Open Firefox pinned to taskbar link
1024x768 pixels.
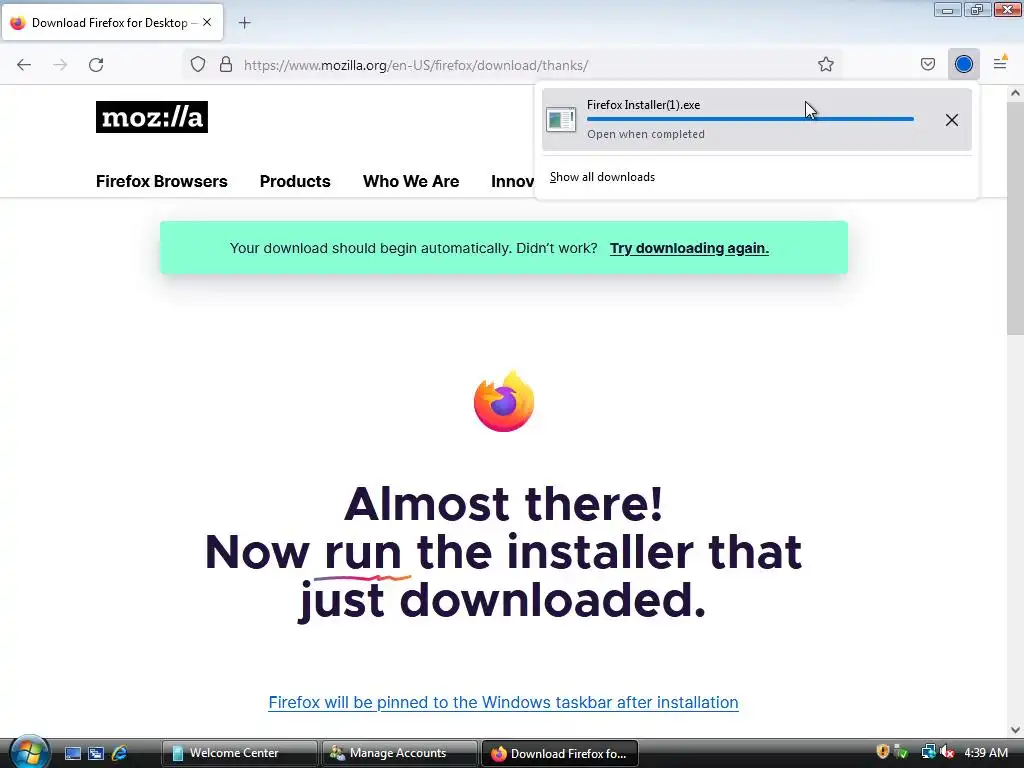pyautogui.click(x=504, y=702)
